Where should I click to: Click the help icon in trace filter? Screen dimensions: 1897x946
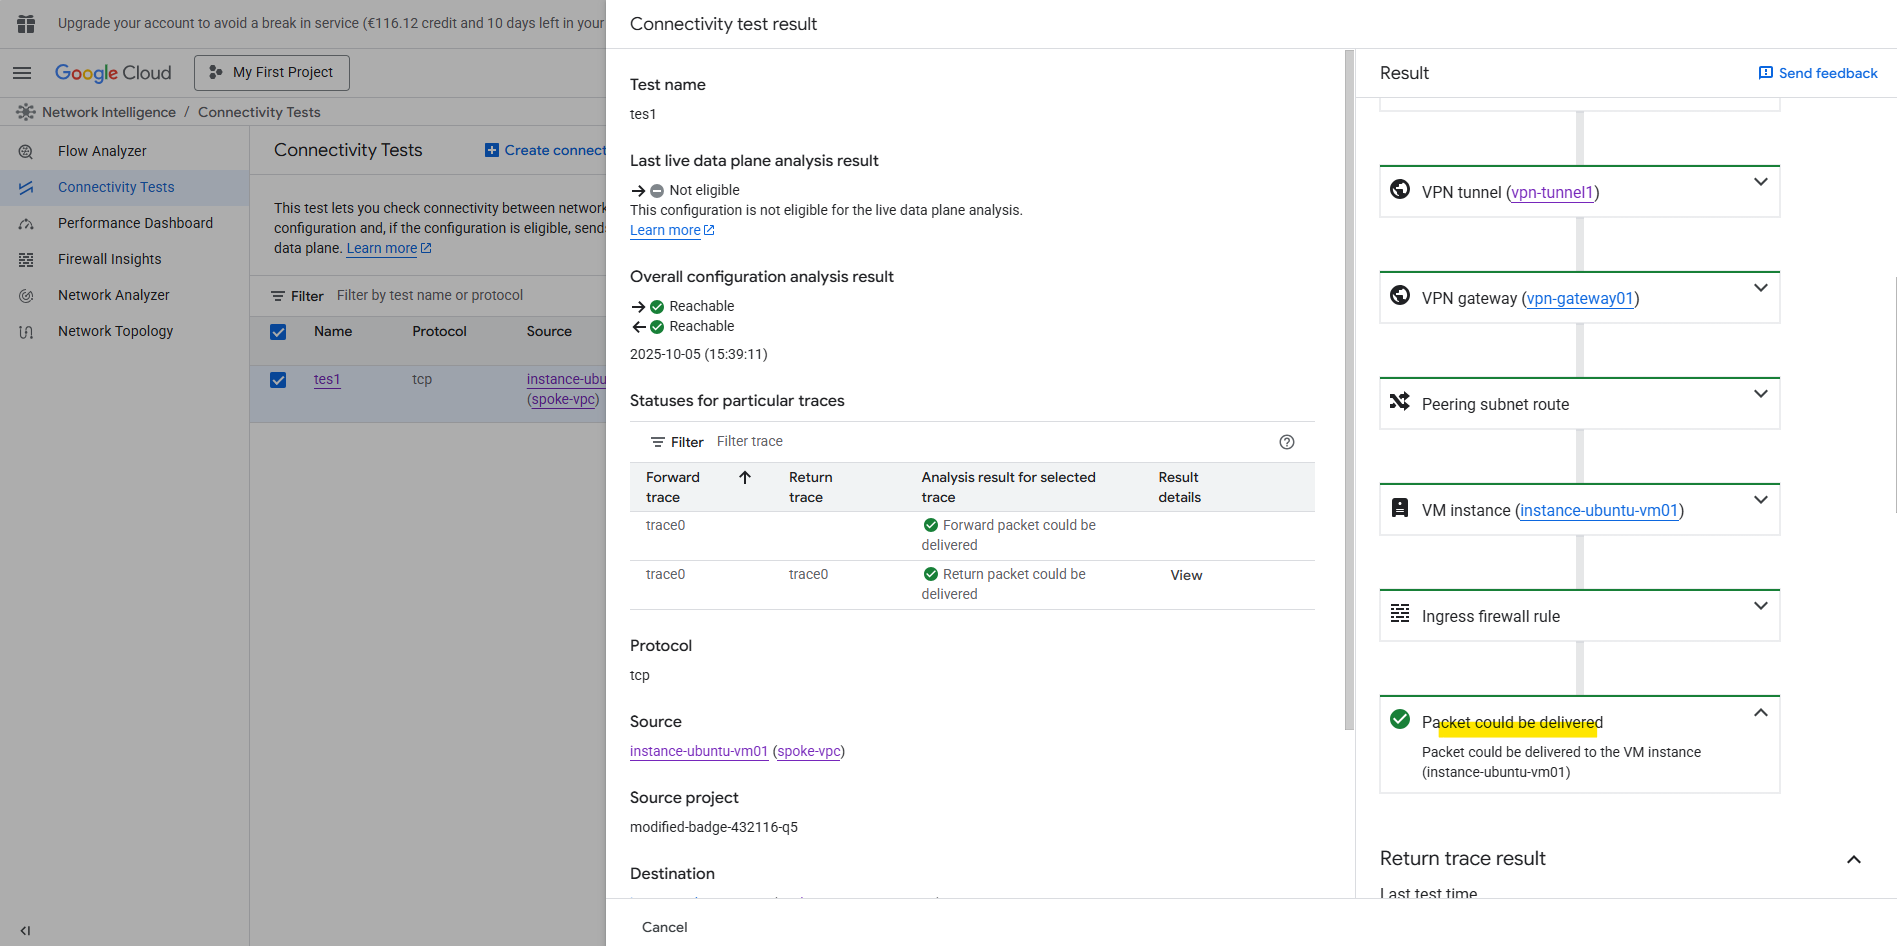click(x=1287, y=442)
